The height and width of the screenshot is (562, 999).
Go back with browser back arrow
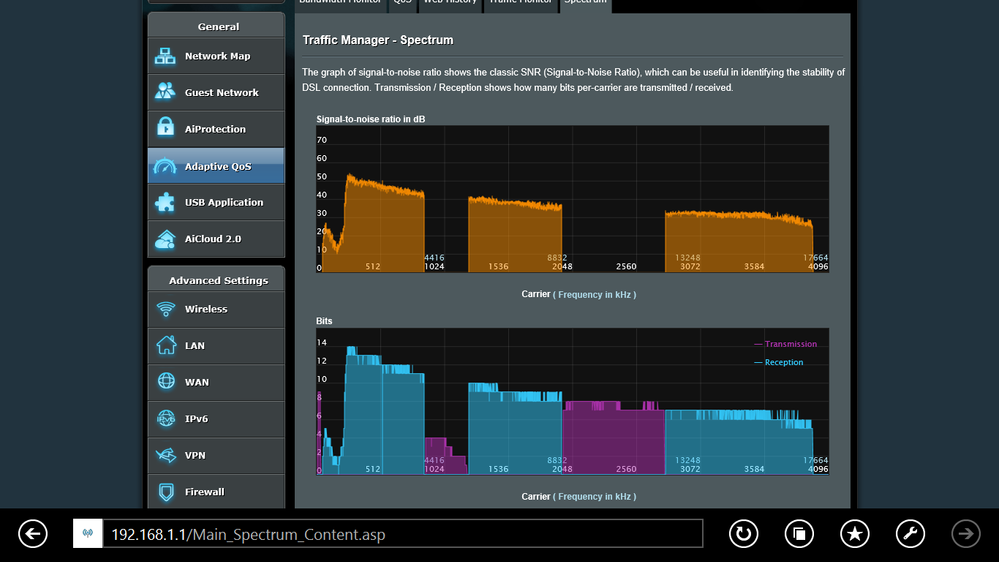(33, 534)
